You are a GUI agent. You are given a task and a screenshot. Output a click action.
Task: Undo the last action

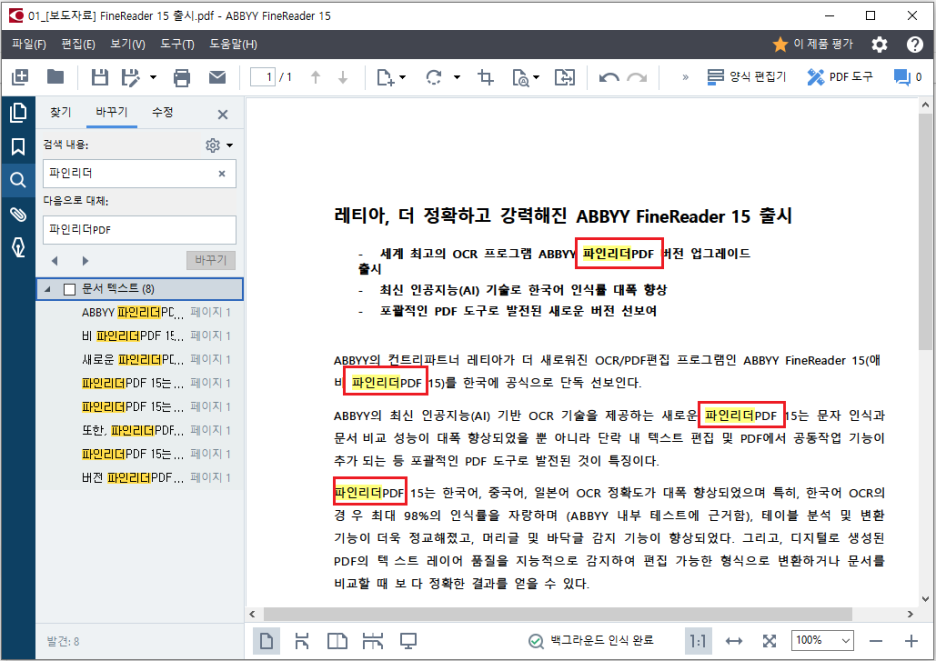[609, 78]
